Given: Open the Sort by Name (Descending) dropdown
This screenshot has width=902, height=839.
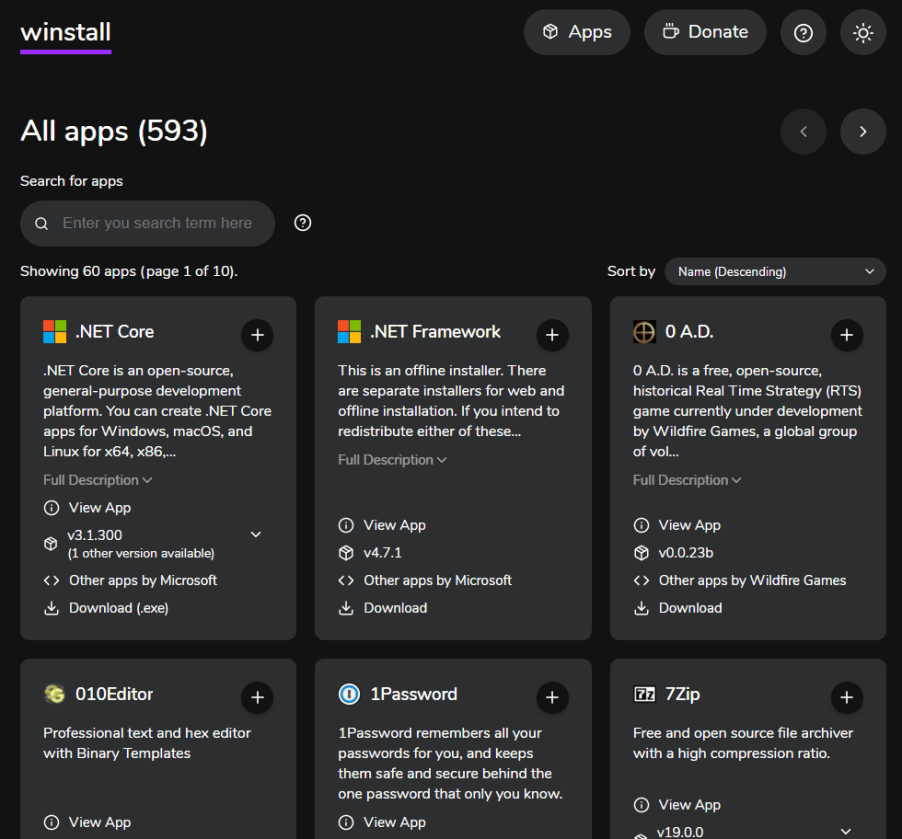Looking at the screenshot, I should pos(775,272).
